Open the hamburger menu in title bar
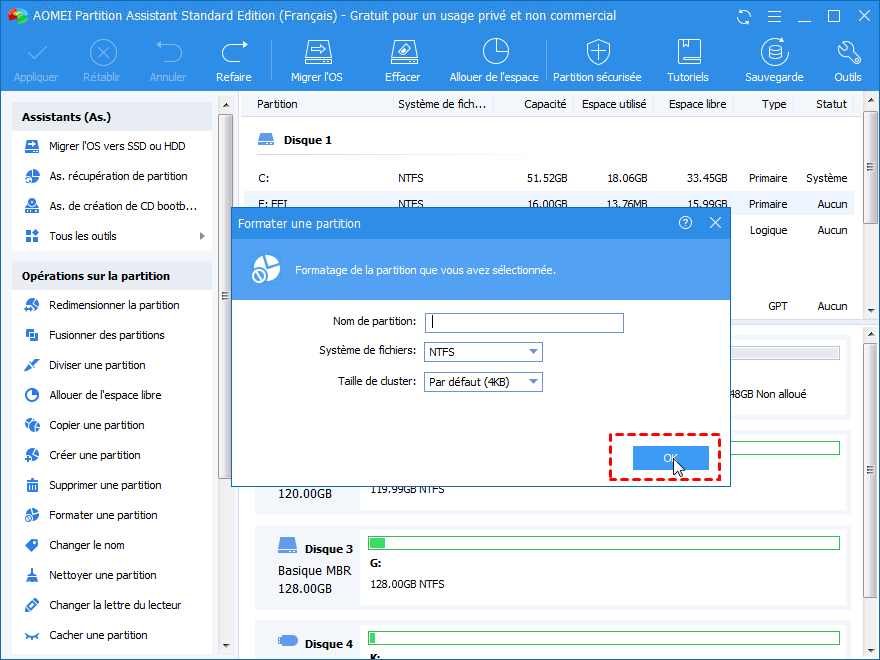 (774, 16)
